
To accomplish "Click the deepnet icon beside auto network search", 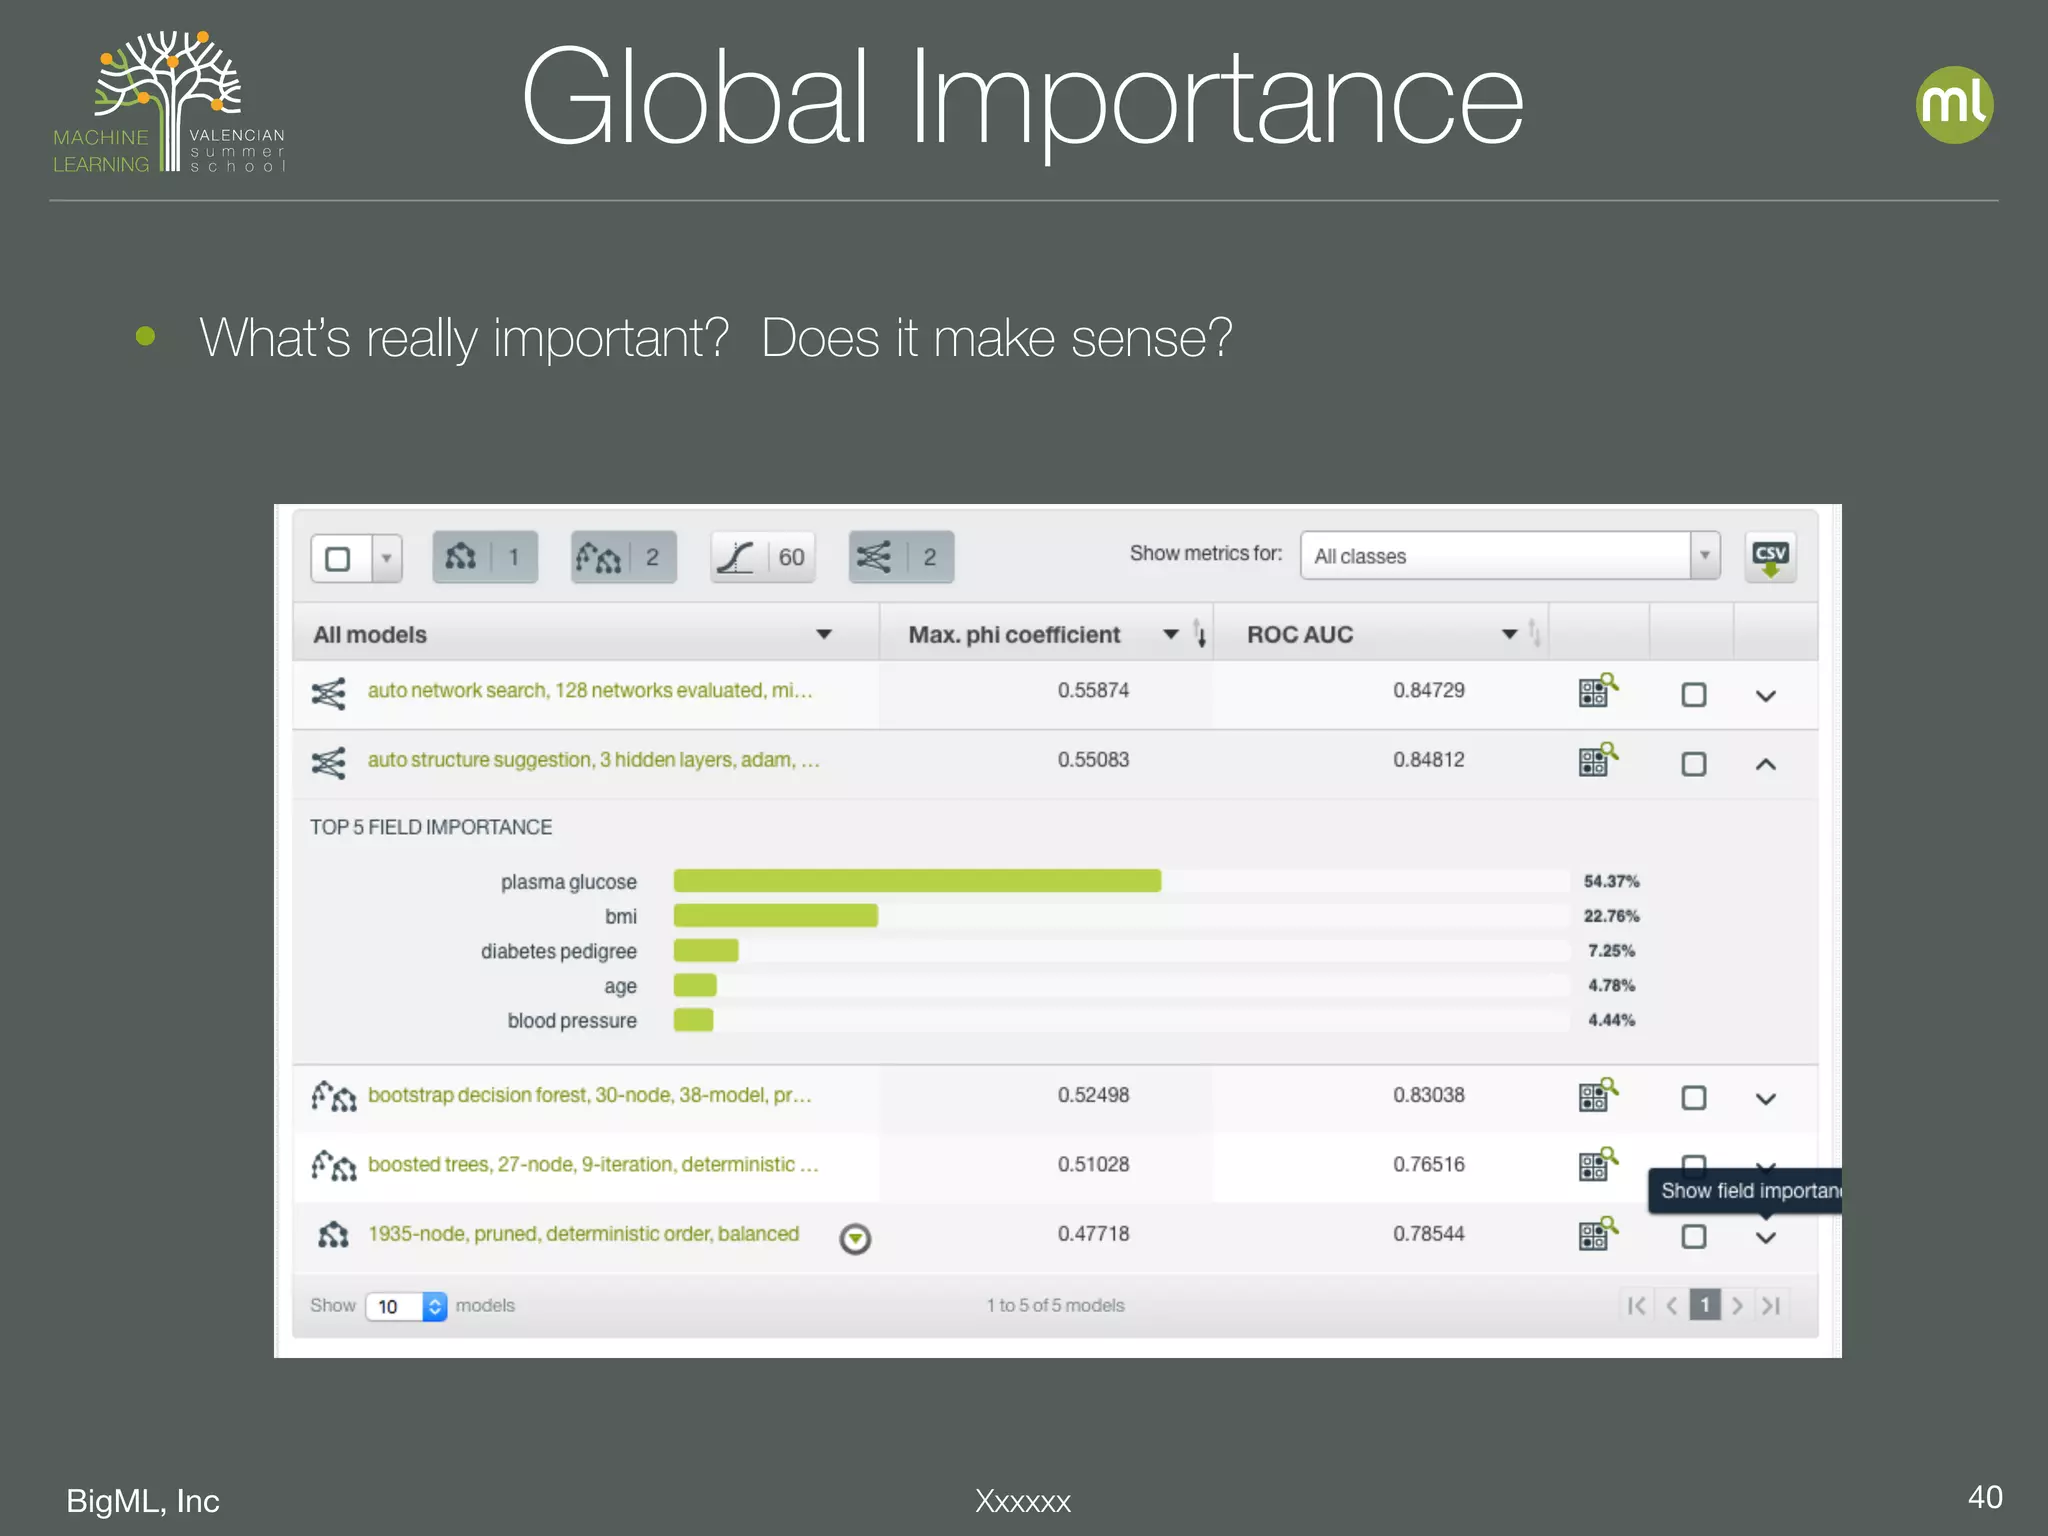I will (x=328, y=693).
